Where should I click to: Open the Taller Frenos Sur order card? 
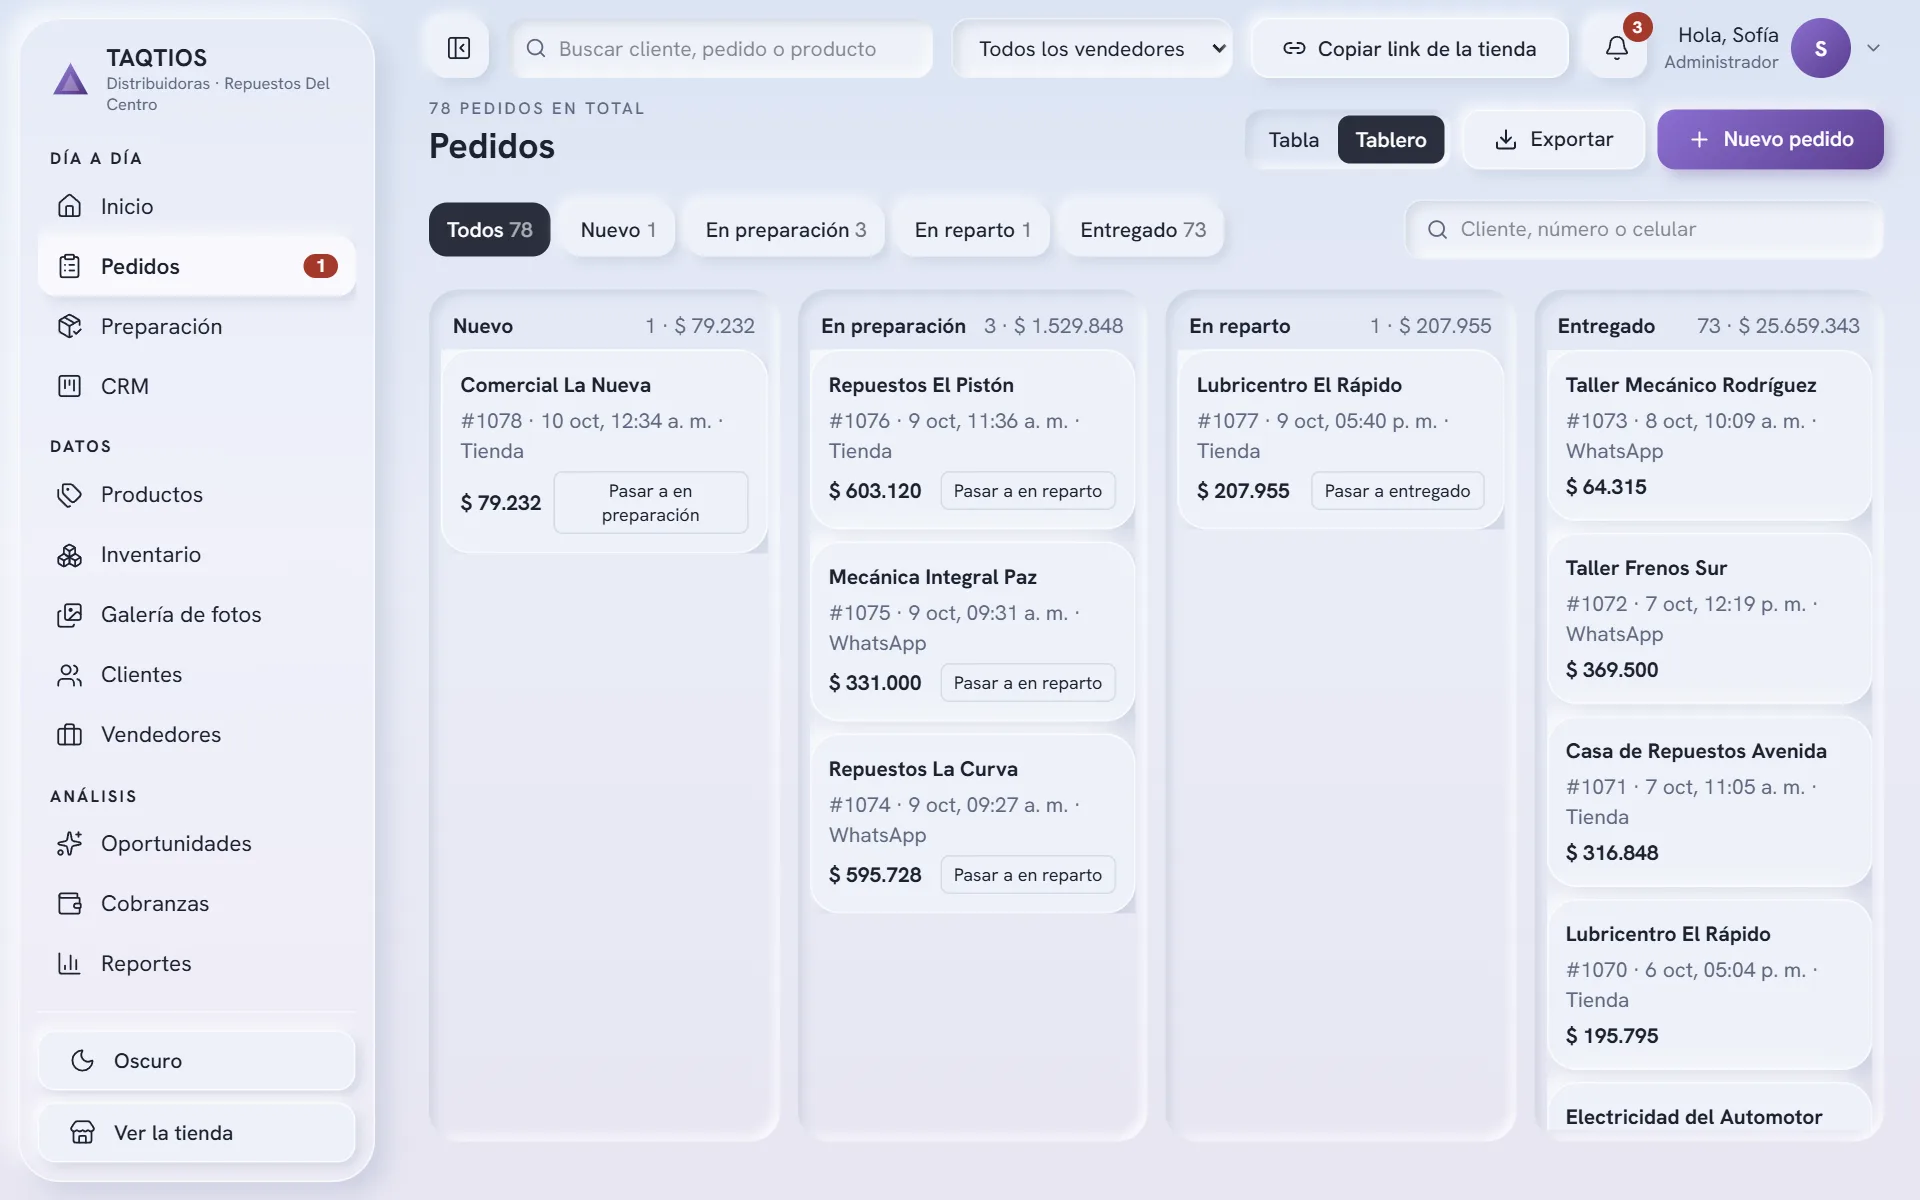click(x=1709, y=618)
